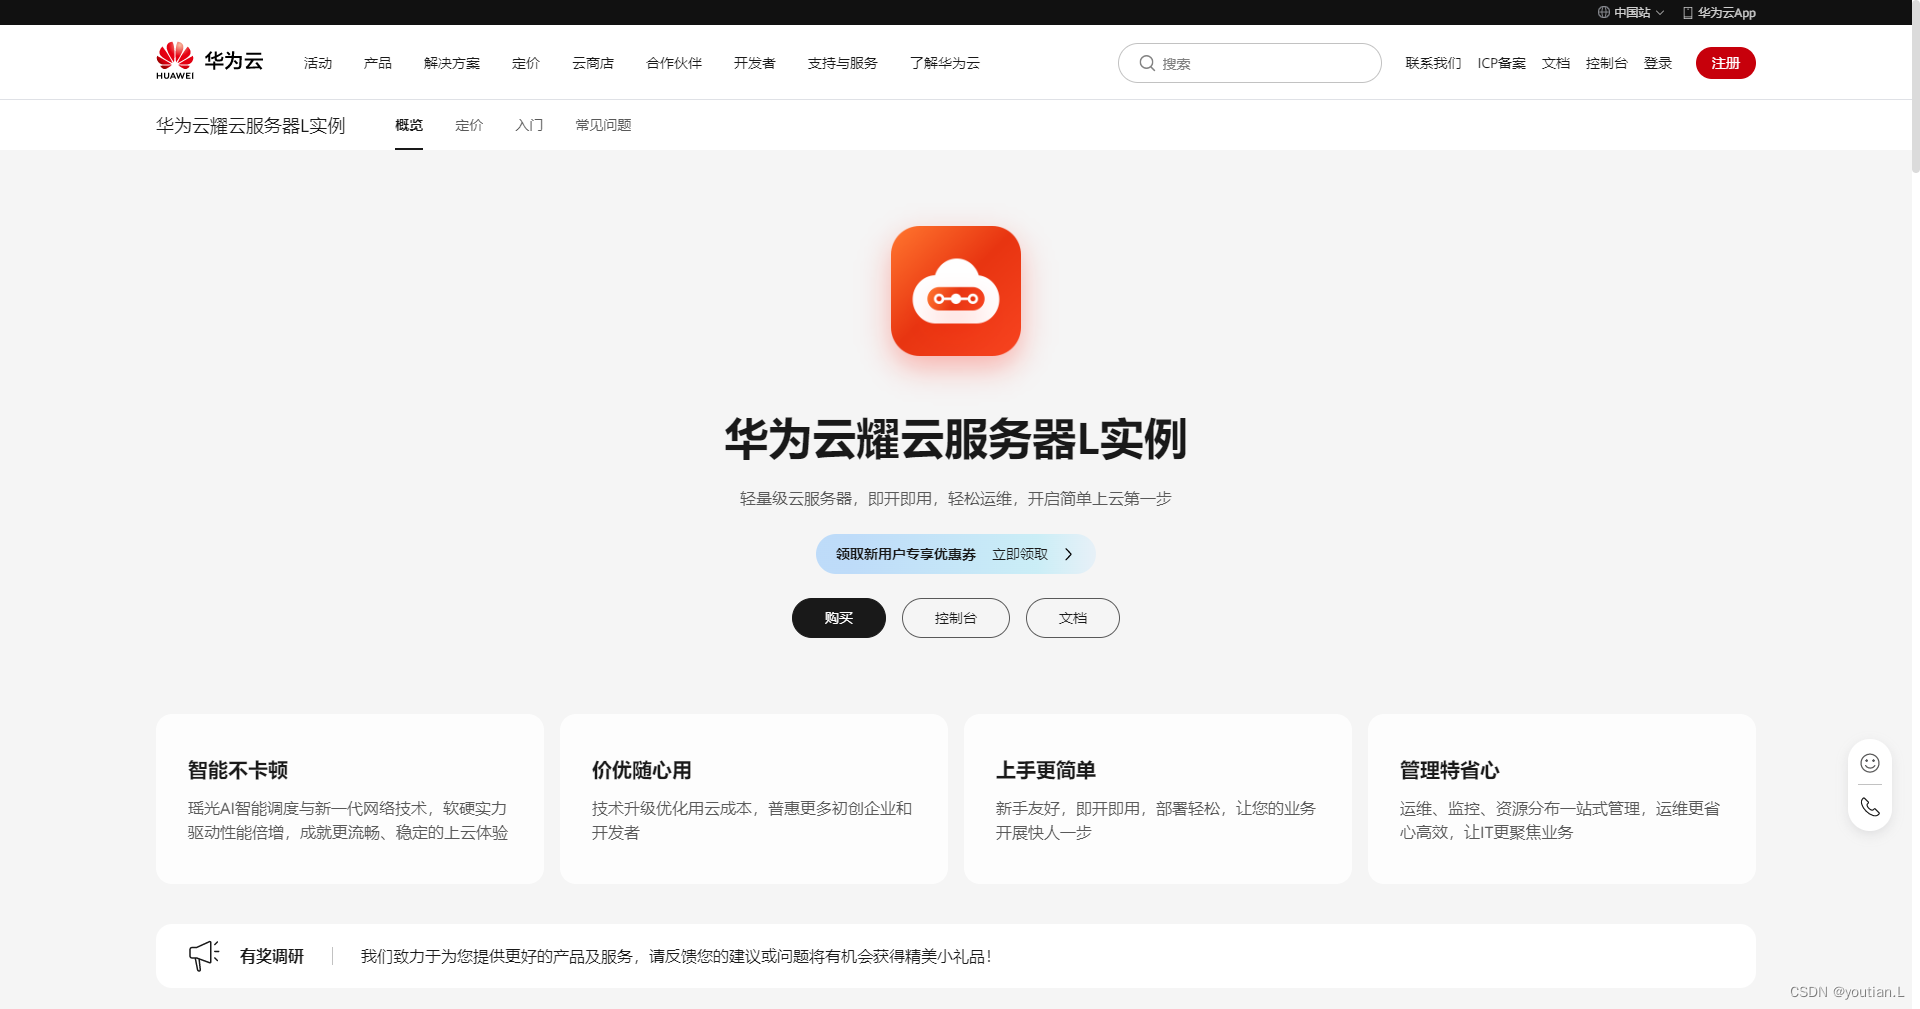Open the 联系我们 link
Viewport: 1920px width, 1009px height.
(1433, 63)
